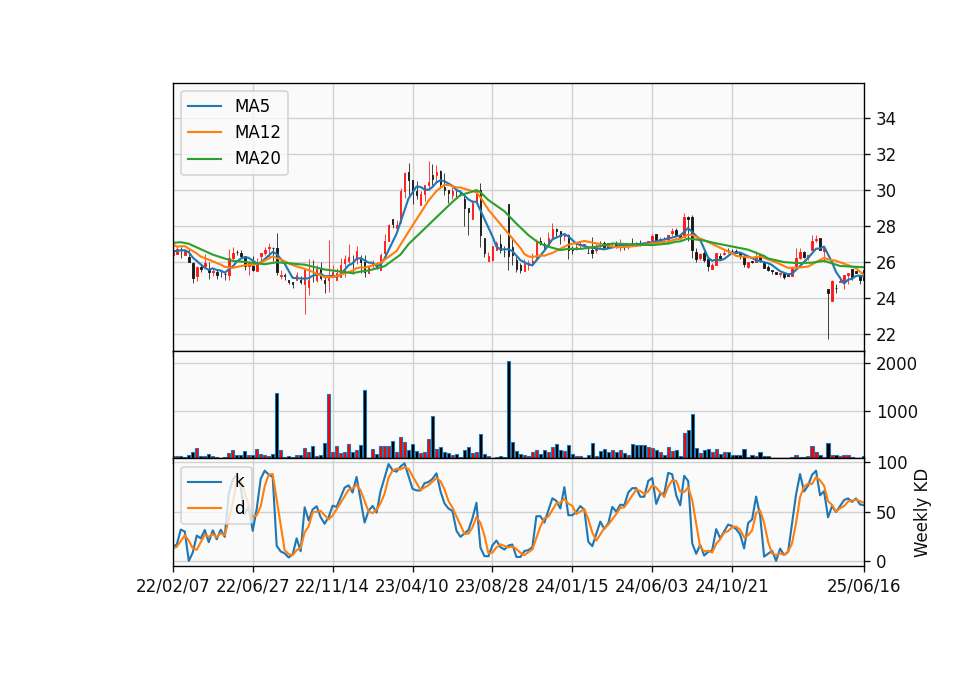Click the KD axis value 50
Image resolution: width=960 pixels, height=690 pixels.
click(x=885, y=512)
